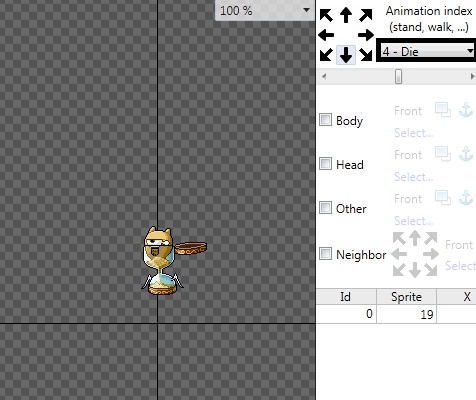Click Front label for Neighbor

point(459,245)
